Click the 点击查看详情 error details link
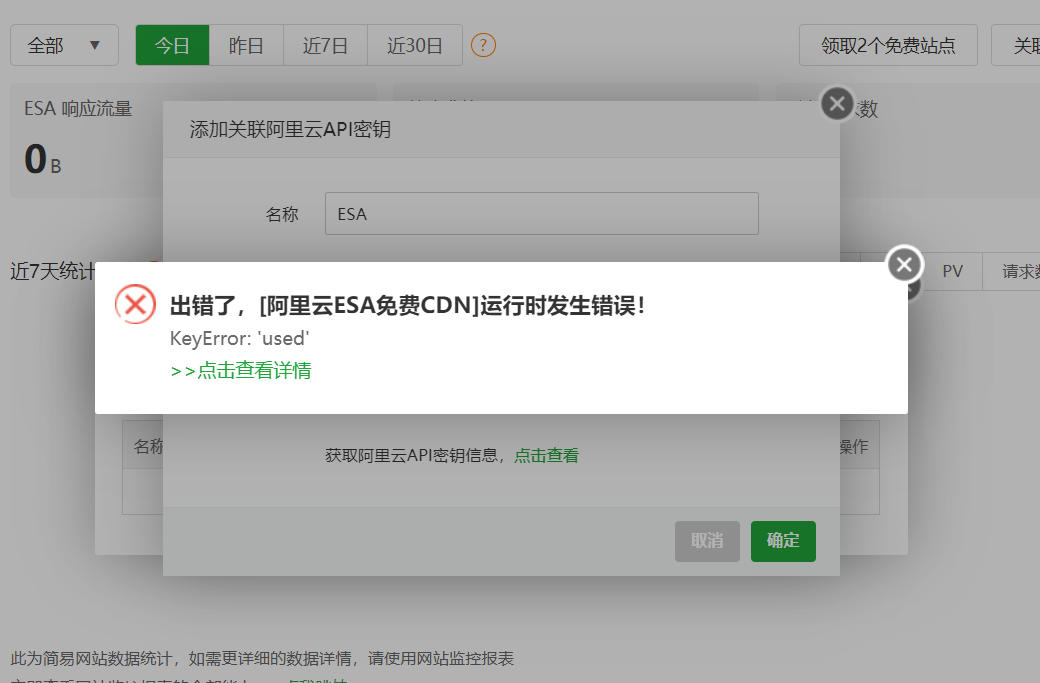Viewport: 1040px width, 683px height. 241,370
